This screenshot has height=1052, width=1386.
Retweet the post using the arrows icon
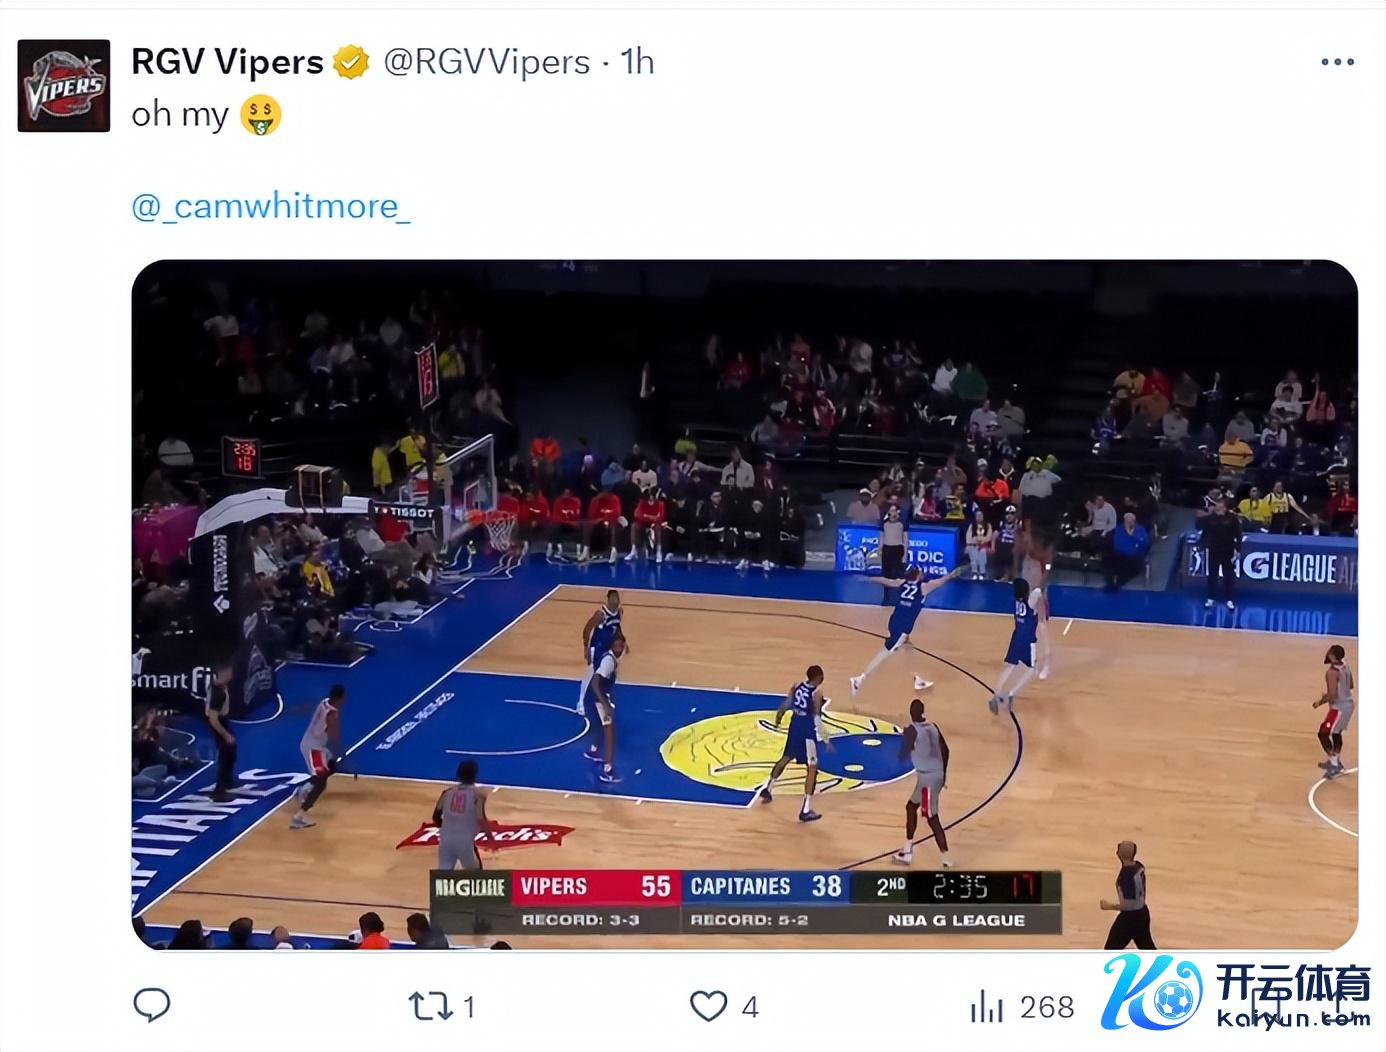click(430, 1006)
